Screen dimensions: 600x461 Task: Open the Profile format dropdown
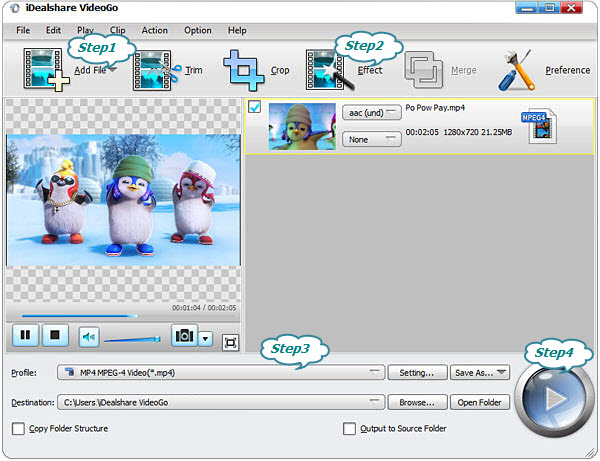coord(221,372)
